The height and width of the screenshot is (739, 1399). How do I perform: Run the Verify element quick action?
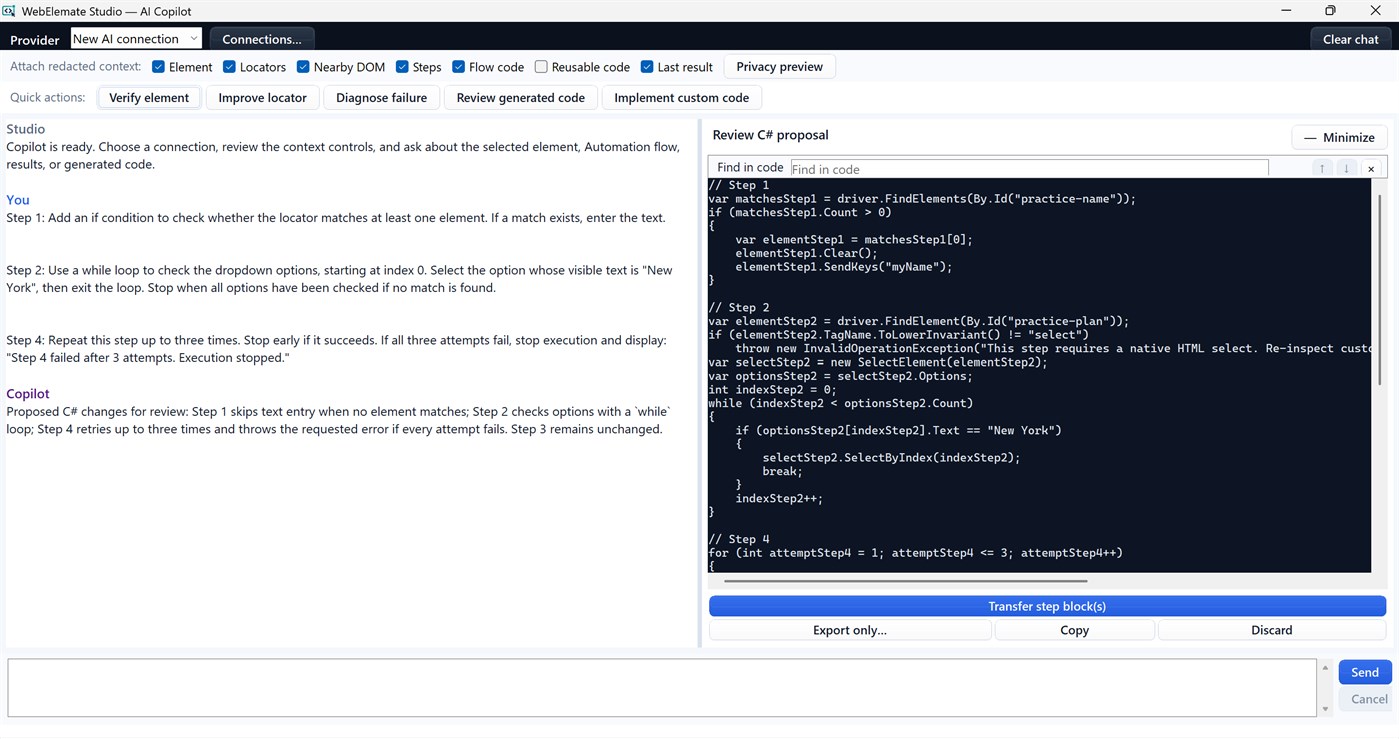click(149, 97)
